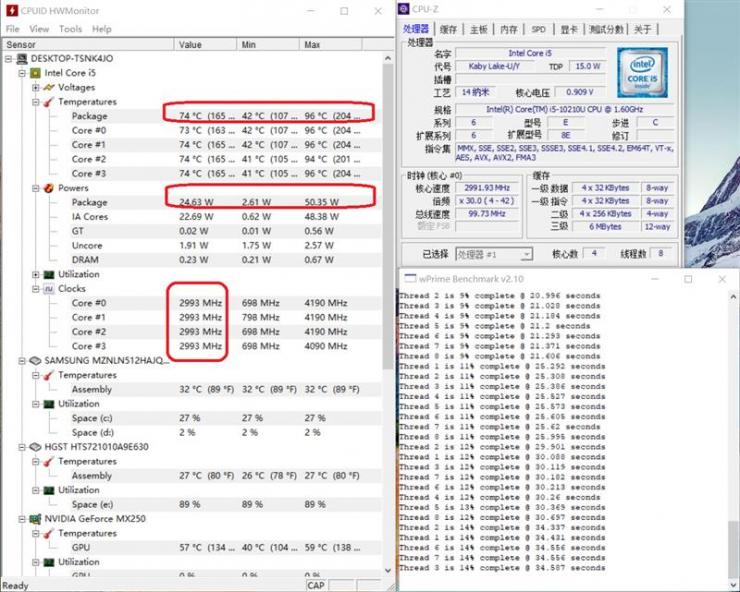Collapse the Intel Core i5 tree node
The width and height of the screenshot is (740, 592).
pyautogui.click(x=22, y=73)
